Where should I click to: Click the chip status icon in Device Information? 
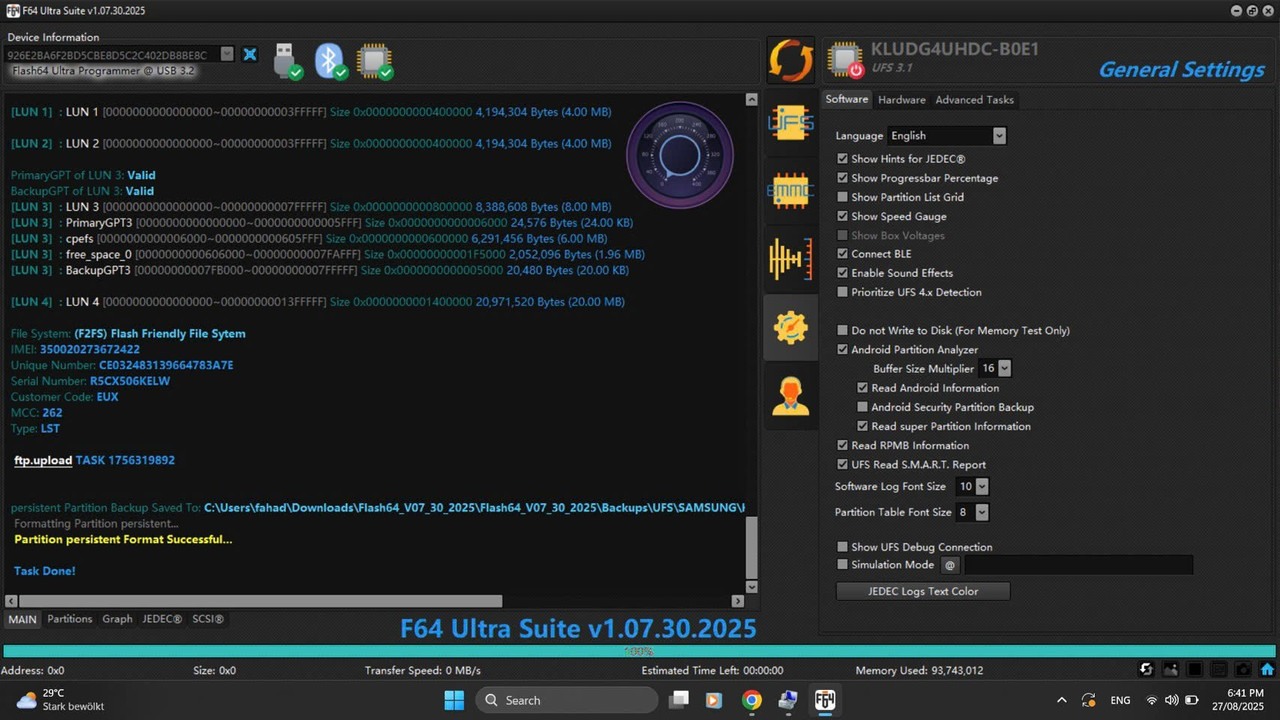pyautogui.click(x=375, y=61)
